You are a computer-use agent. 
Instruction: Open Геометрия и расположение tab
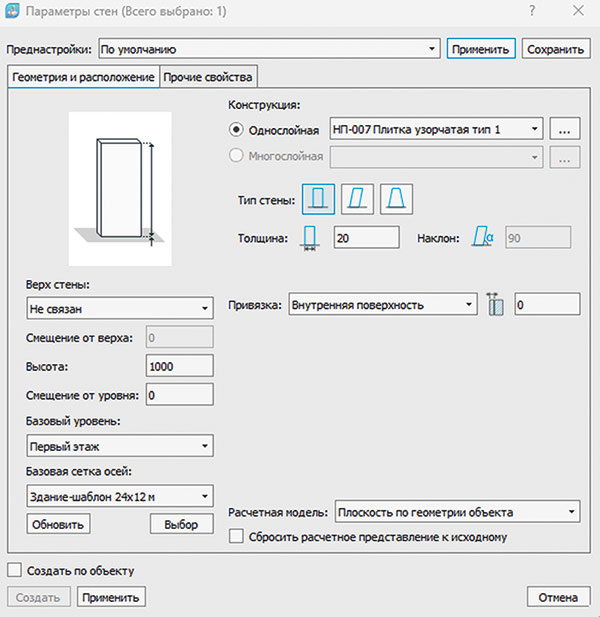[82, 77]
